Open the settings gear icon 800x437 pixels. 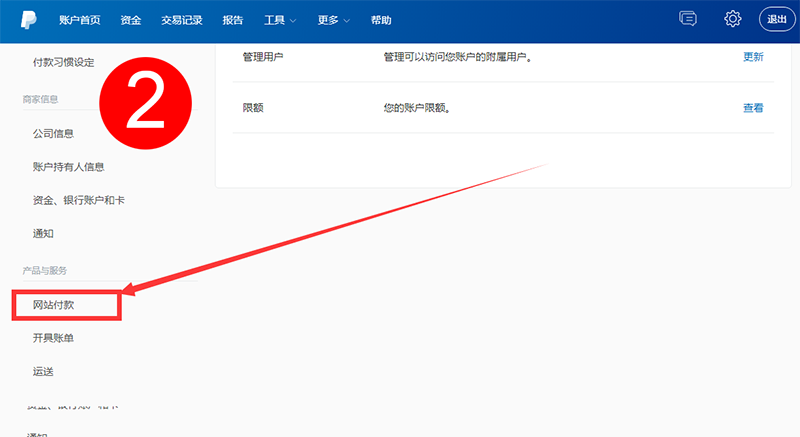[733, 19]
